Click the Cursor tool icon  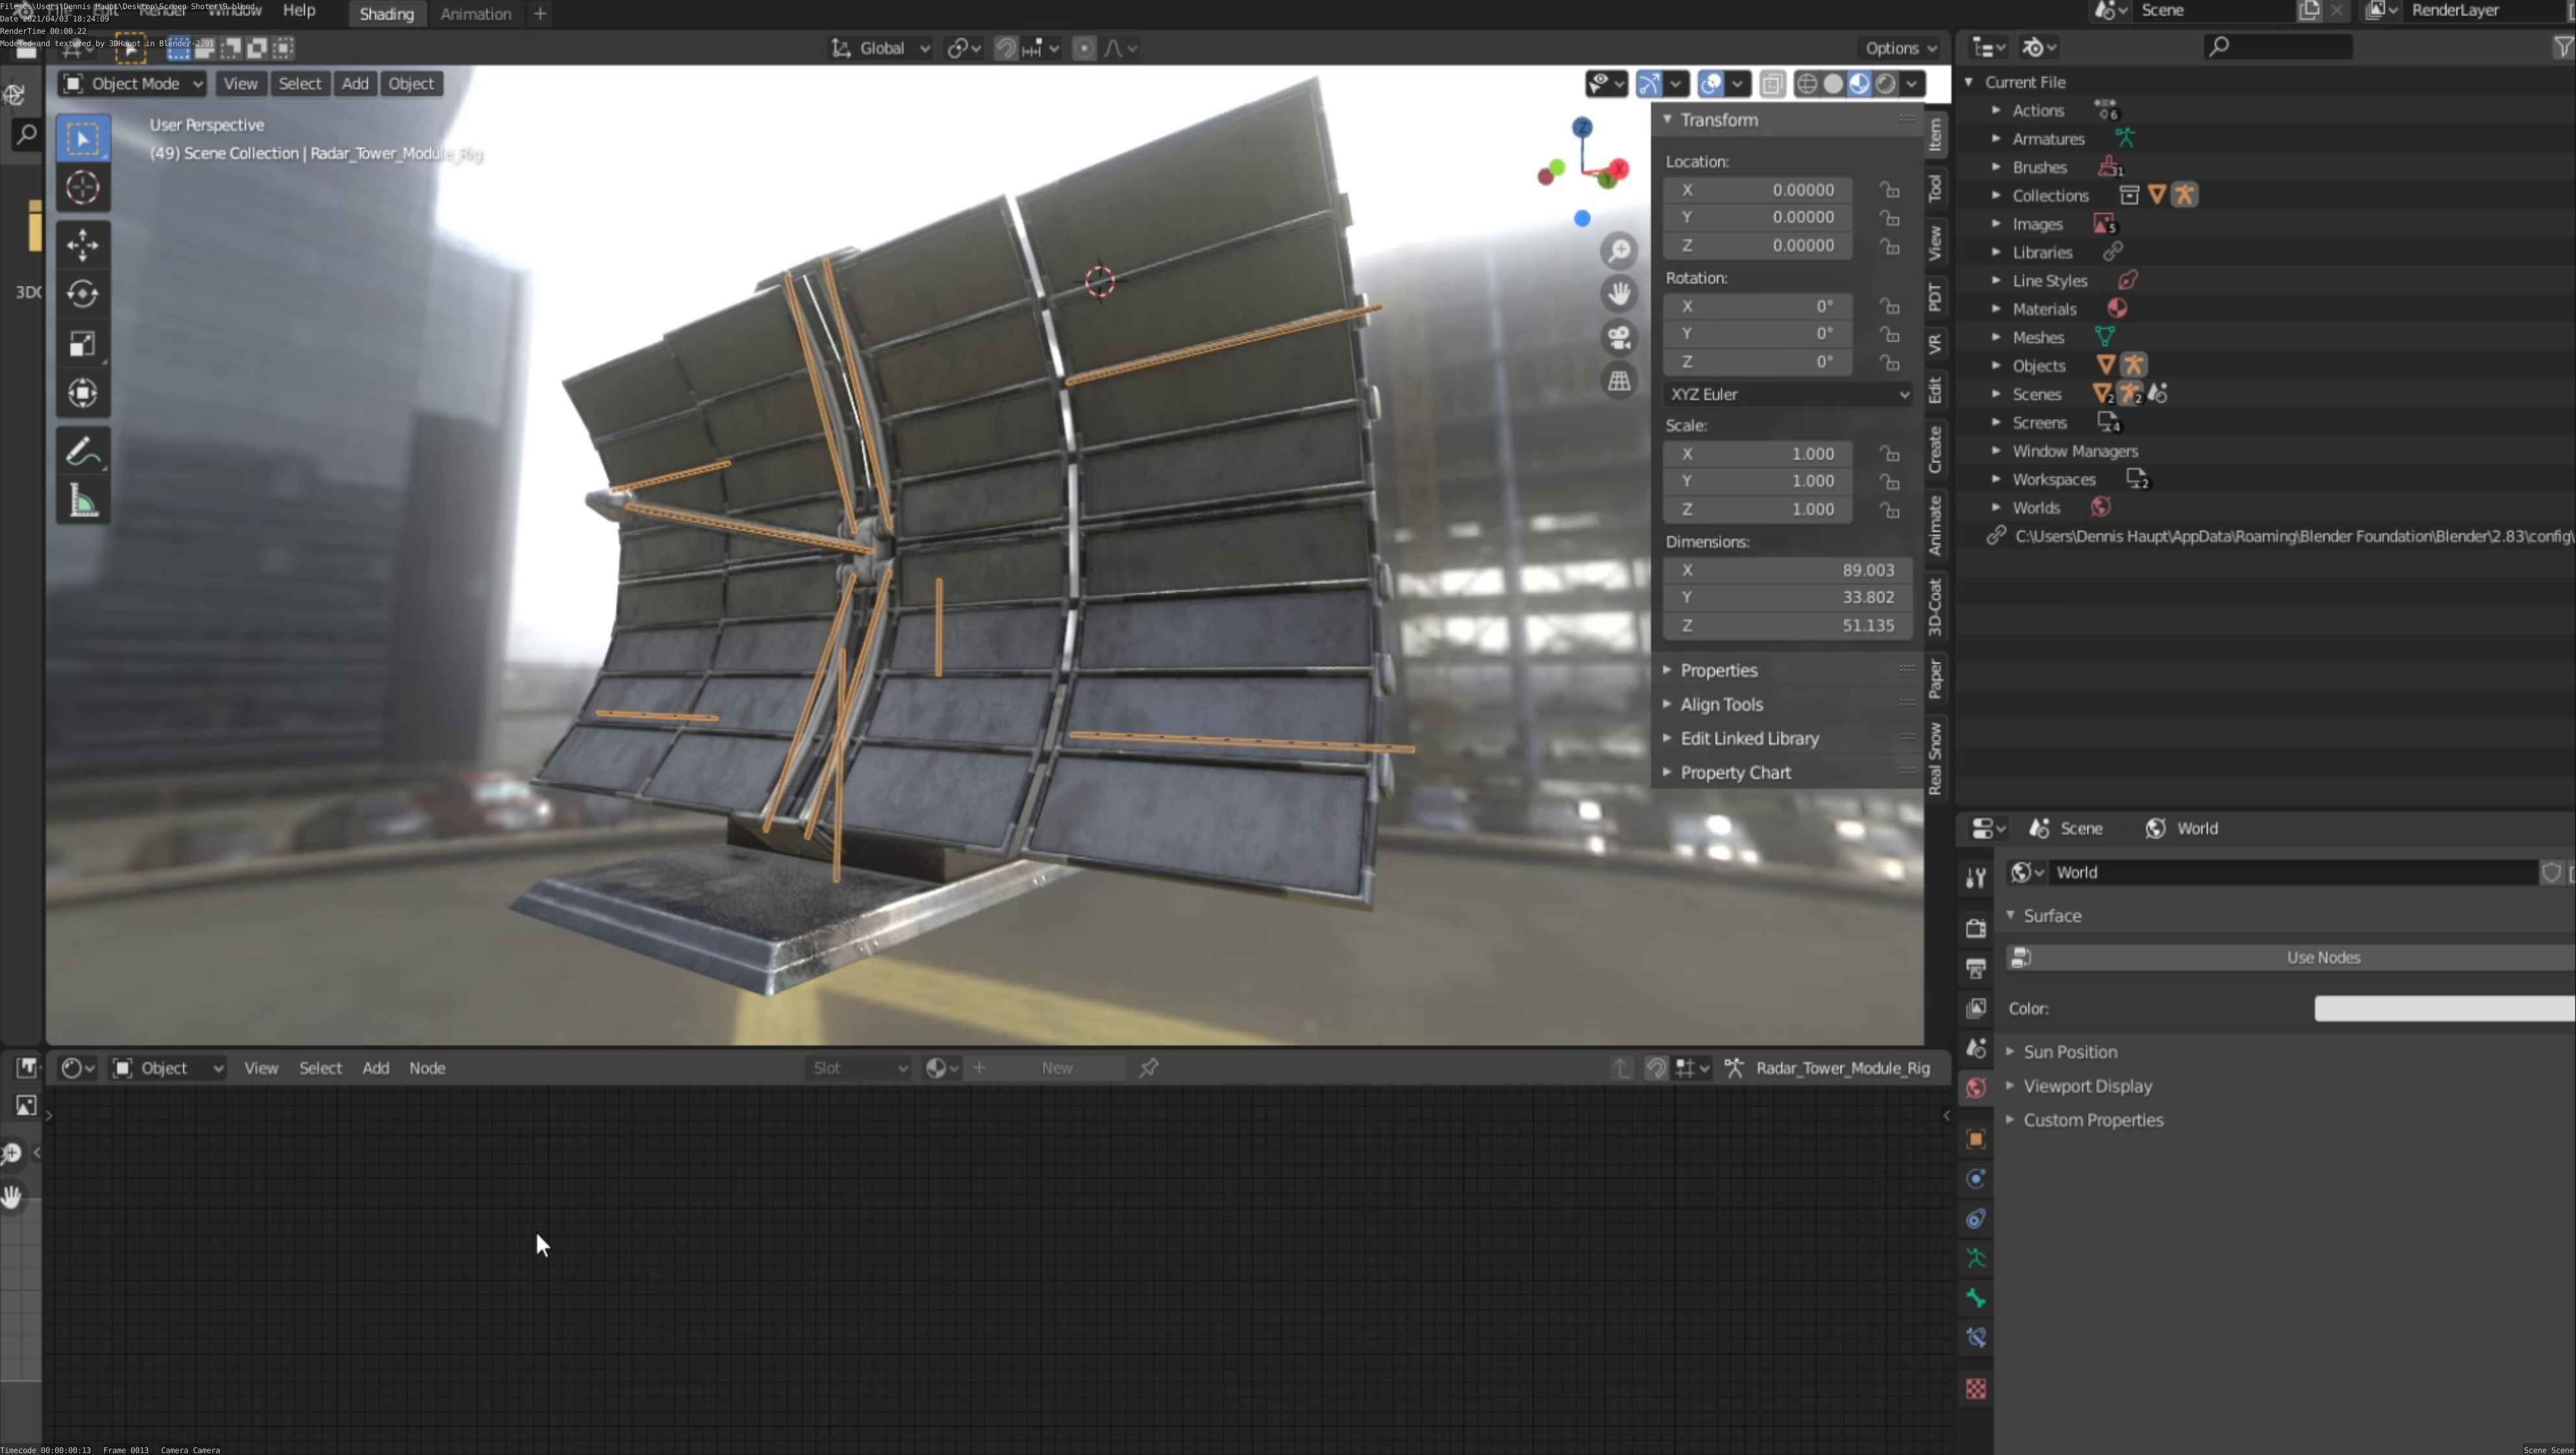tap(82, 188)
